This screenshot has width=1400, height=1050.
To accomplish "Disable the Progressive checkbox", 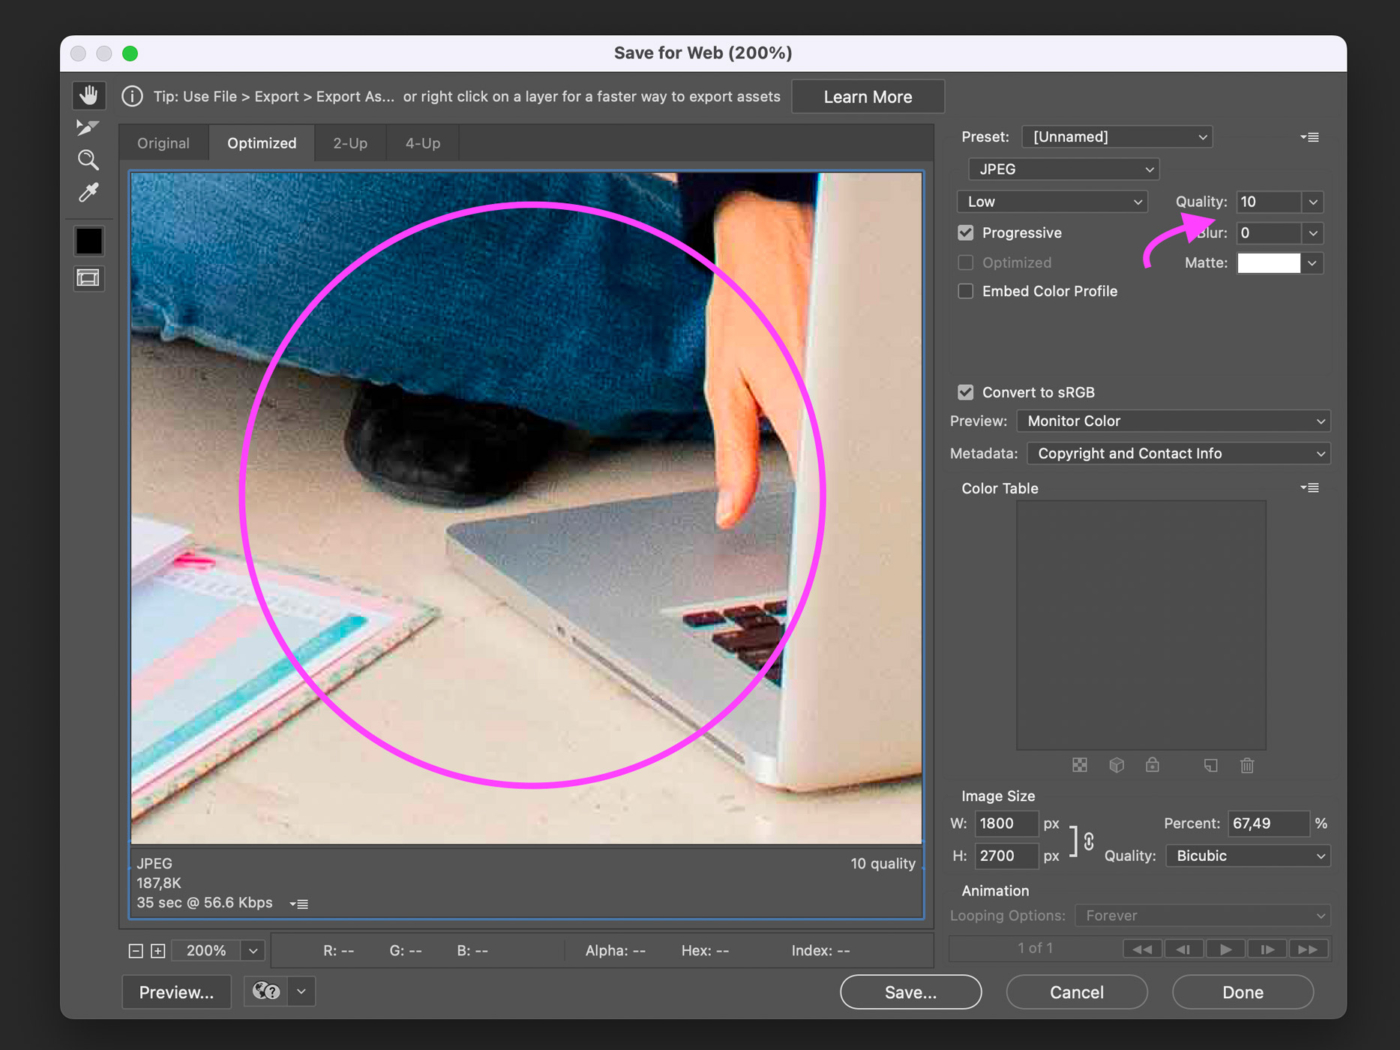I will [x=966, y=233].
